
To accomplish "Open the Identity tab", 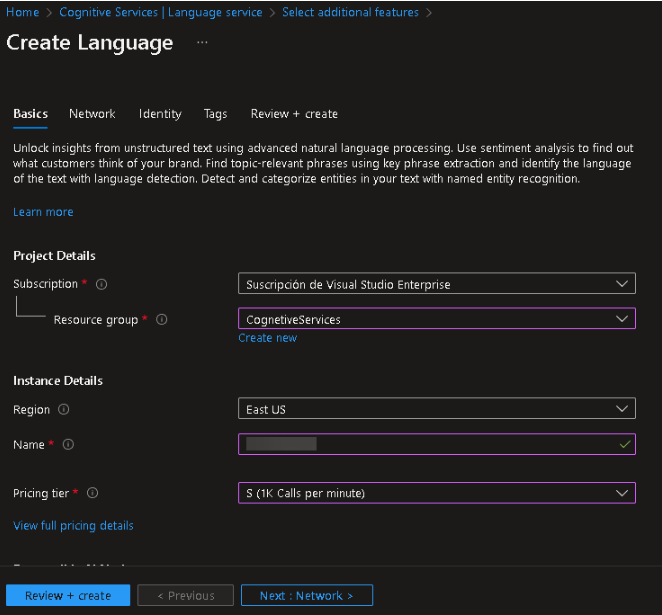I will [x=160, y=114].
